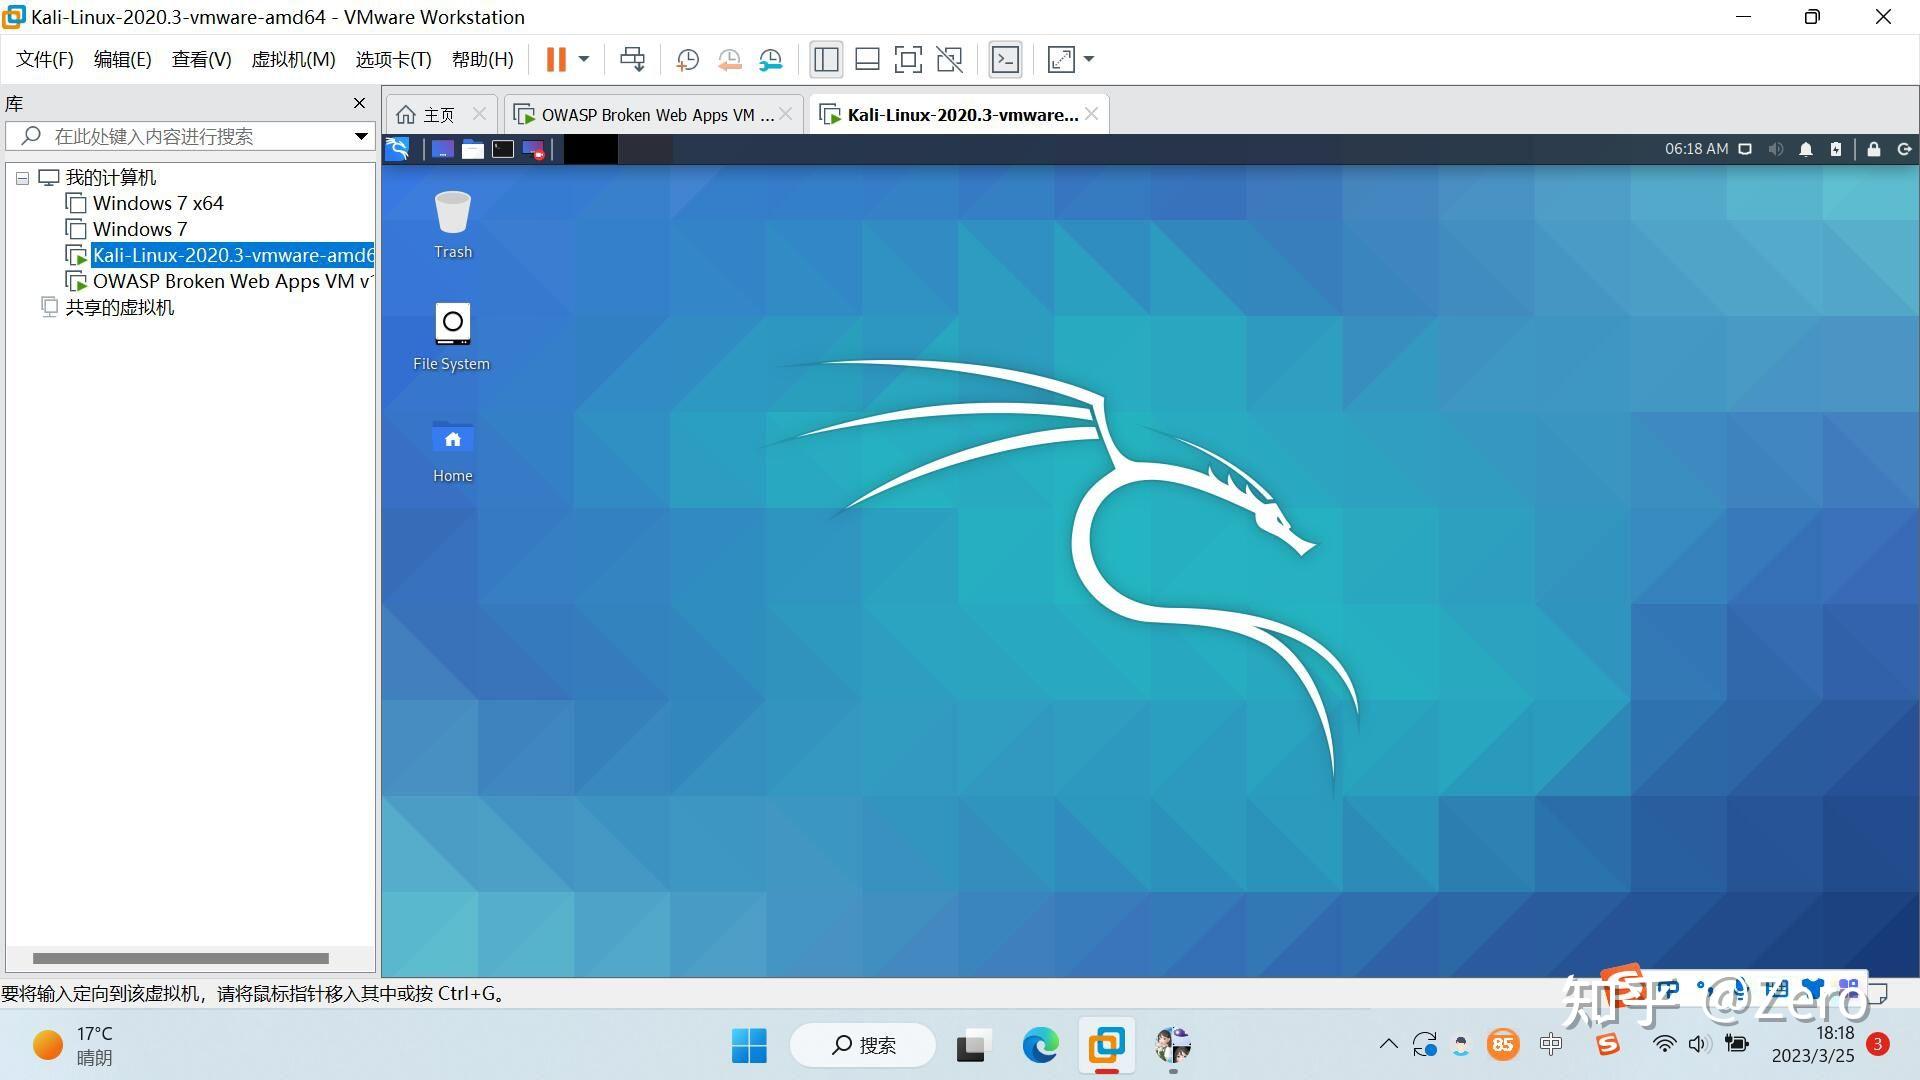Click the Kali log out icon
Screen dimensions: 1920x1080
point(1905,149)
